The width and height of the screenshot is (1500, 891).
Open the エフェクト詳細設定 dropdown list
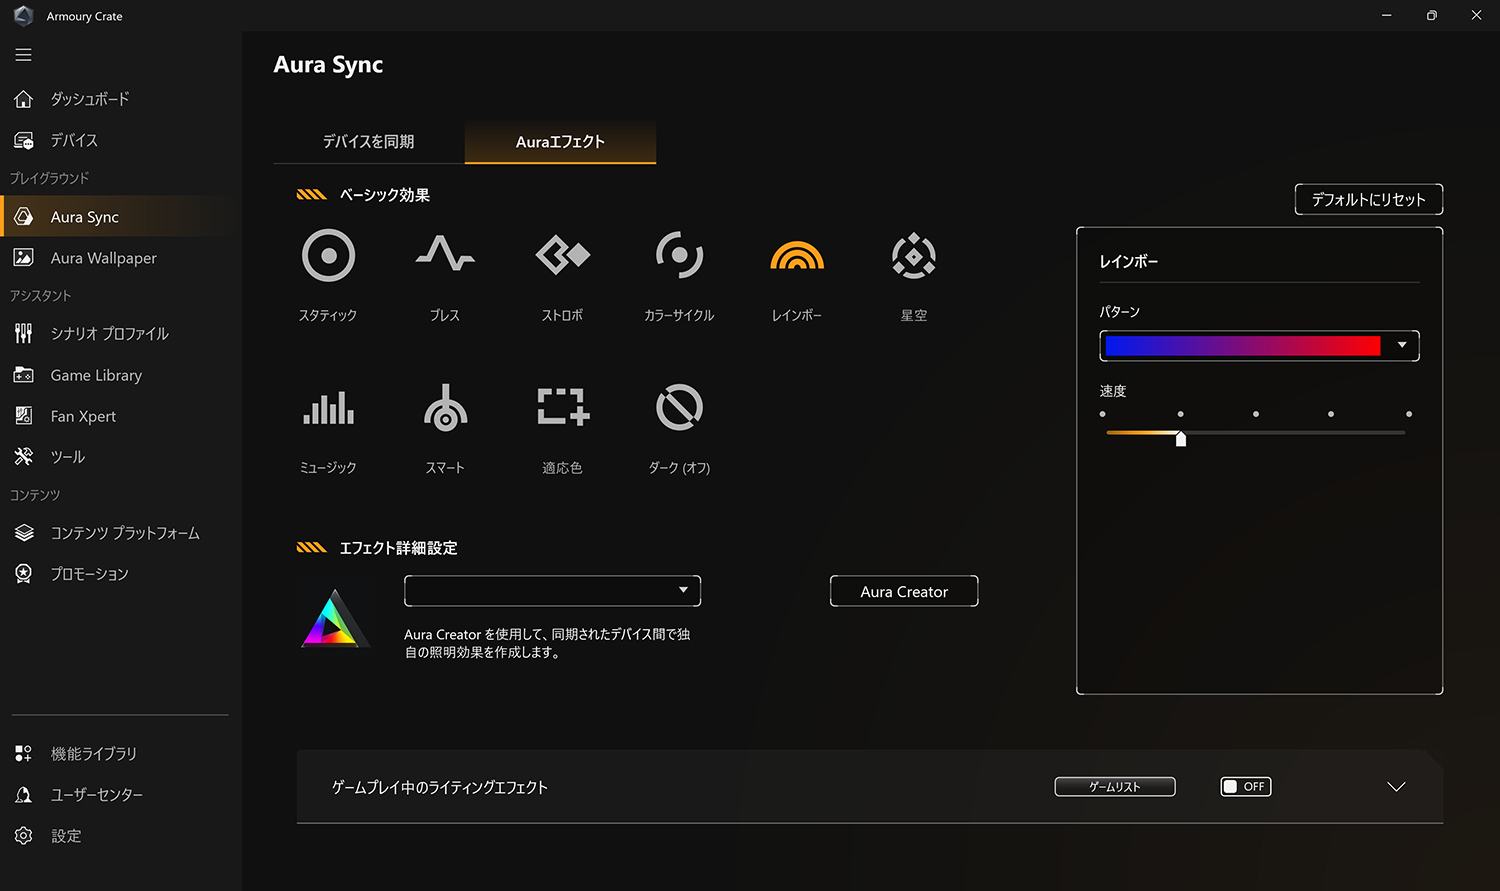552,591
